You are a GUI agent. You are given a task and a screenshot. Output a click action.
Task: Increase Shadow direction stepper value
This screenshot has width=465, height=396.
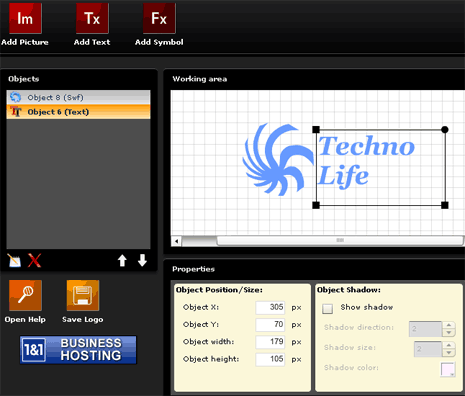pyautogui.click(x=449, y=325)
